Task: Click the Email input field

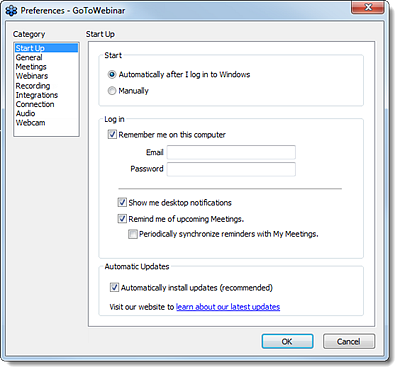Action: [x=231, y=152]
